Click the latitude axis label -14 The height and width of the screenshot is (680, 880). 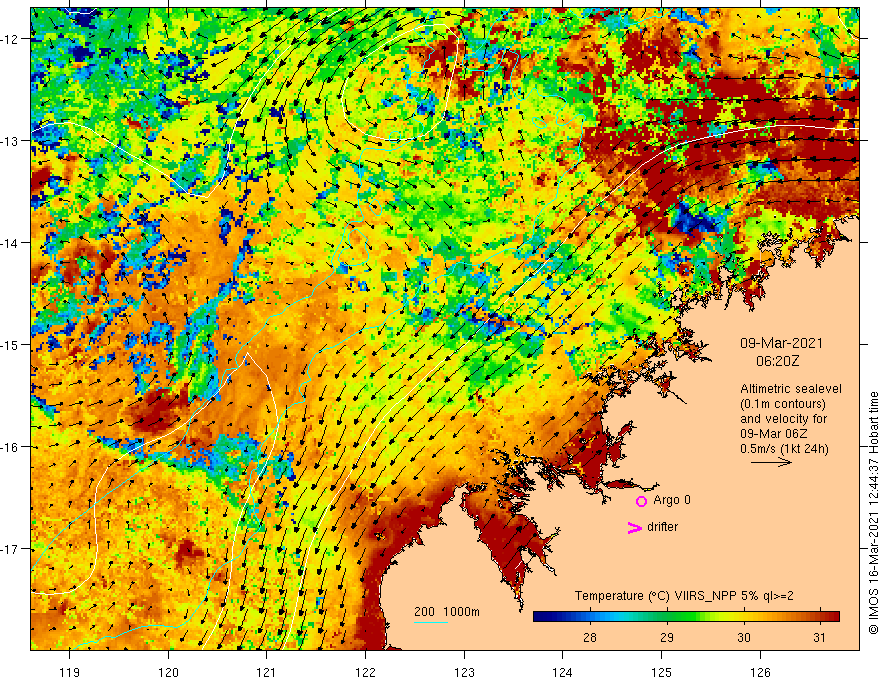[x=10, y=243]
